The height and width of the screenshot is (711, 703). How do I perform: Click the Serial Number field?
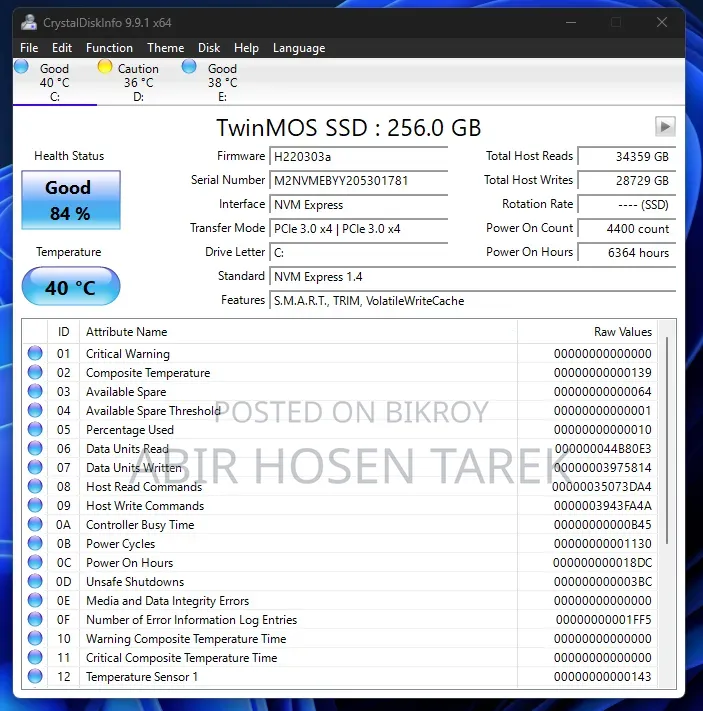(359, 181)
